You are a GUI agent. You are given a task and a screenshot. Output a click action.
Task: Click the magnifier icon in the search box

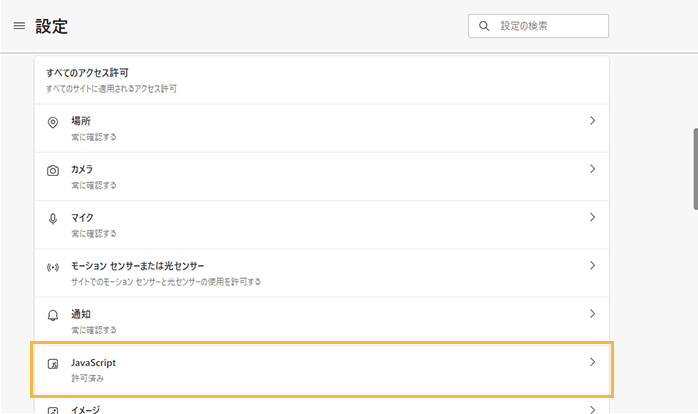coord(485,26)
